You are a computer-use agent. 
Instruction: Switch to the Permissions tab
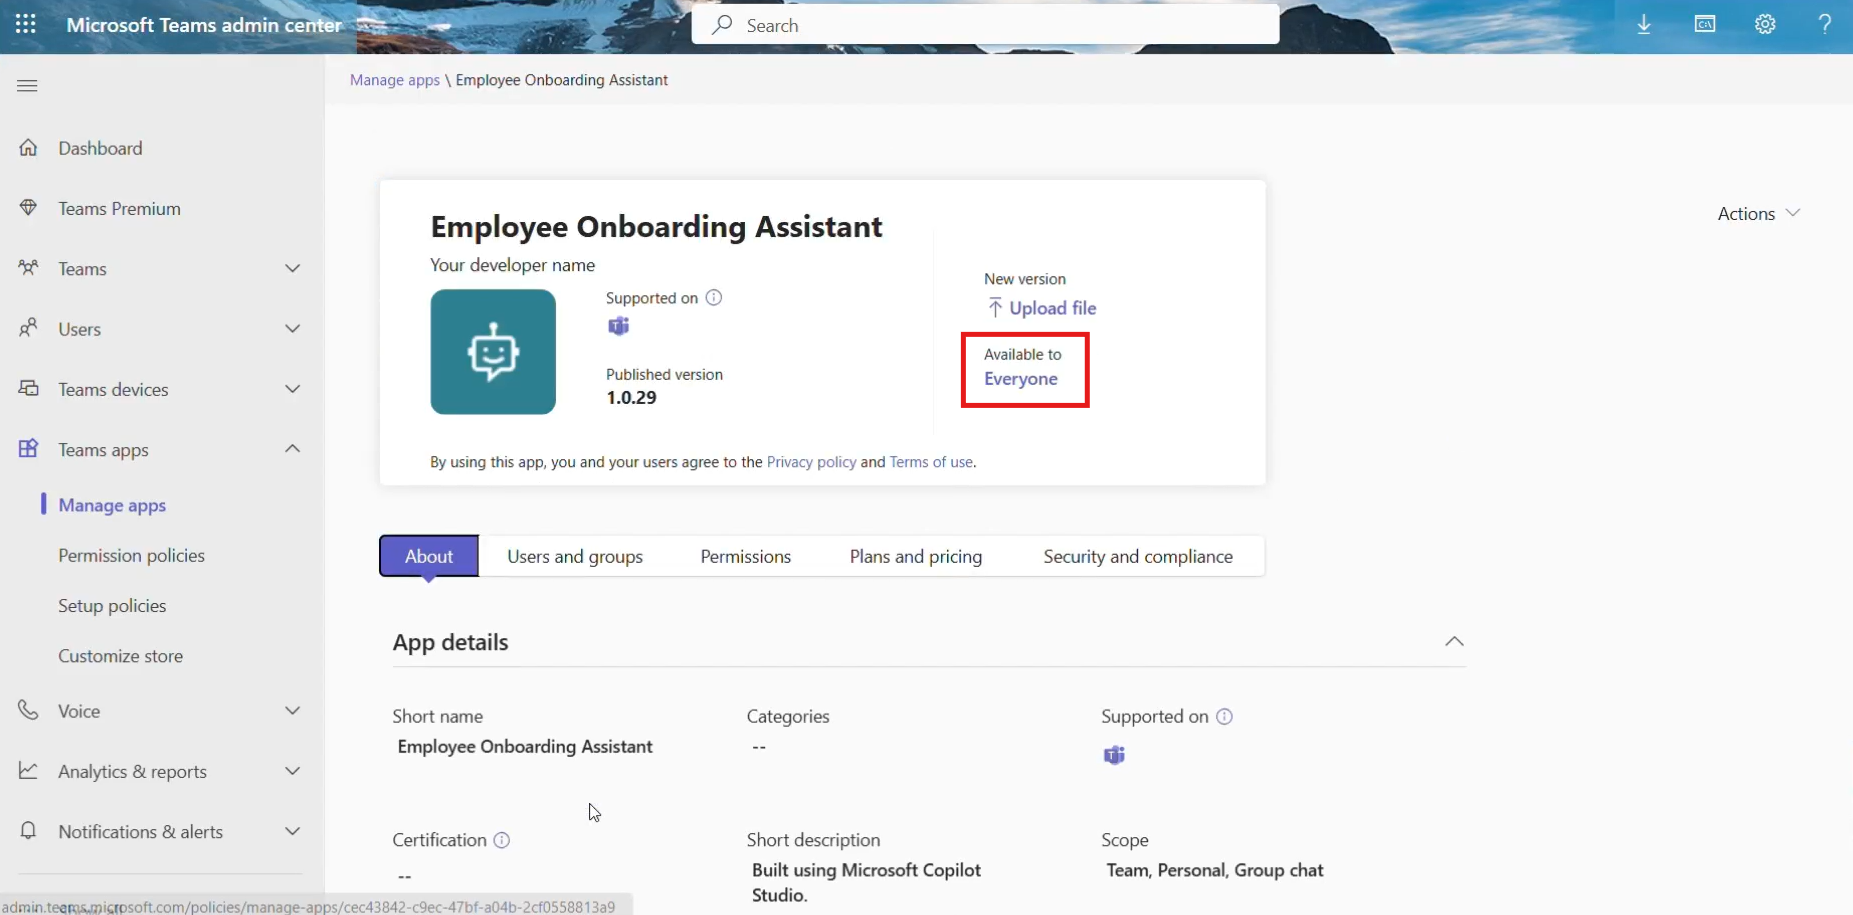click(x=745, y=557)
